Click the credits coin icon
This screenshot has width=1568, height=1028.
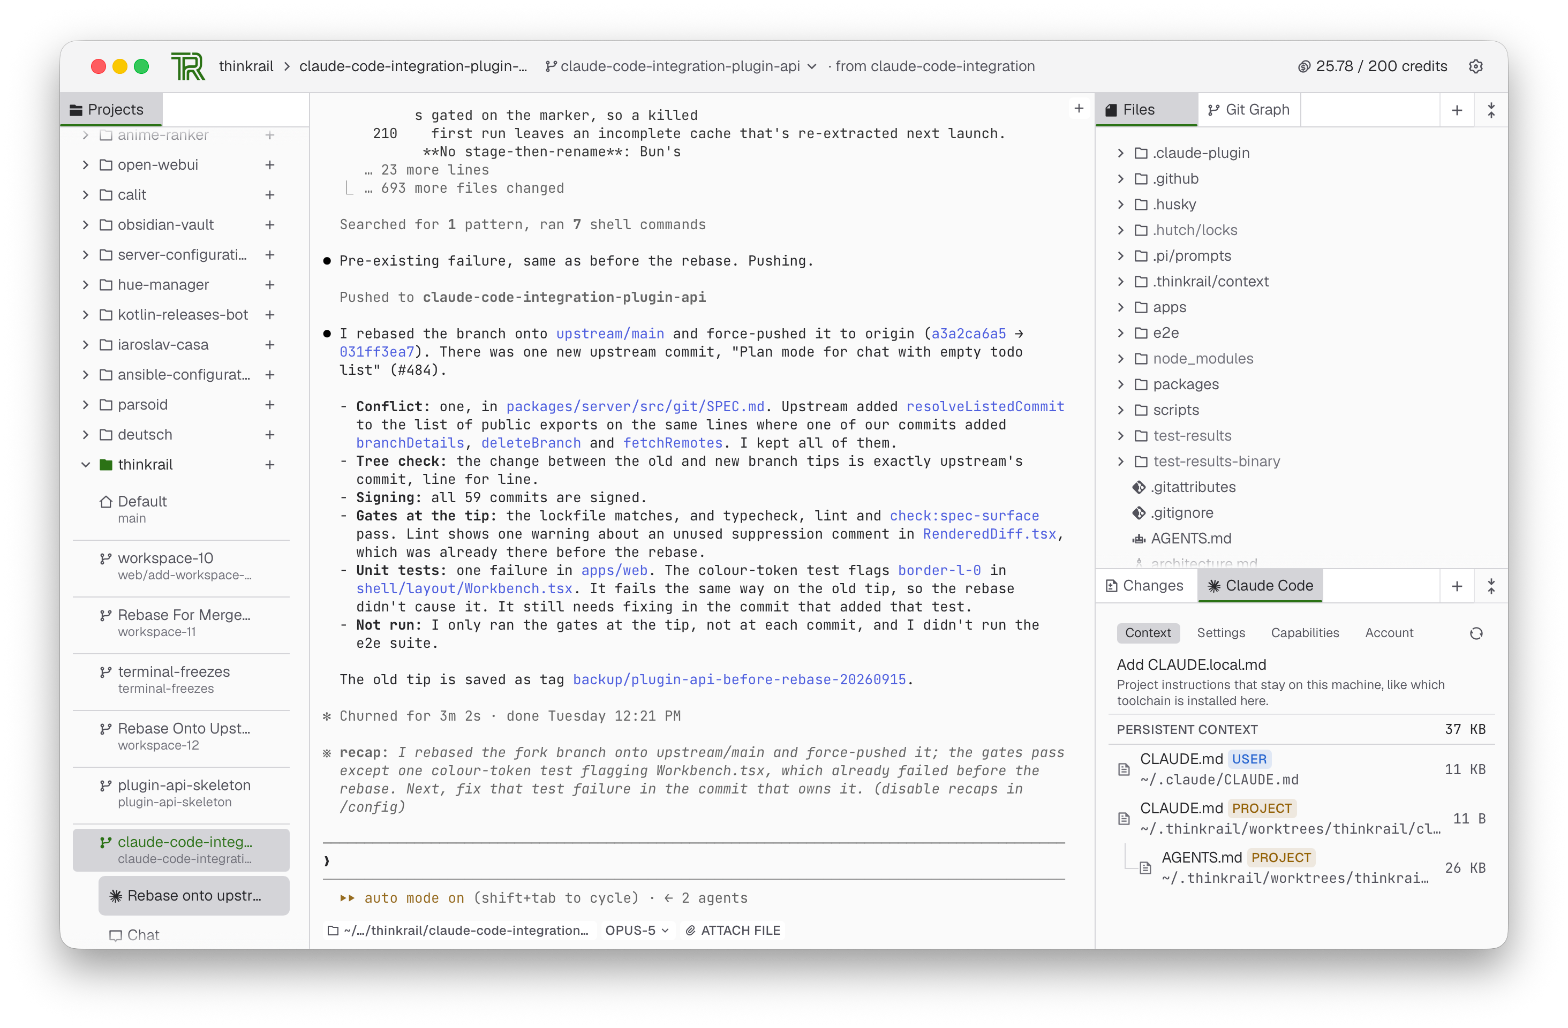click(1304, 67)
